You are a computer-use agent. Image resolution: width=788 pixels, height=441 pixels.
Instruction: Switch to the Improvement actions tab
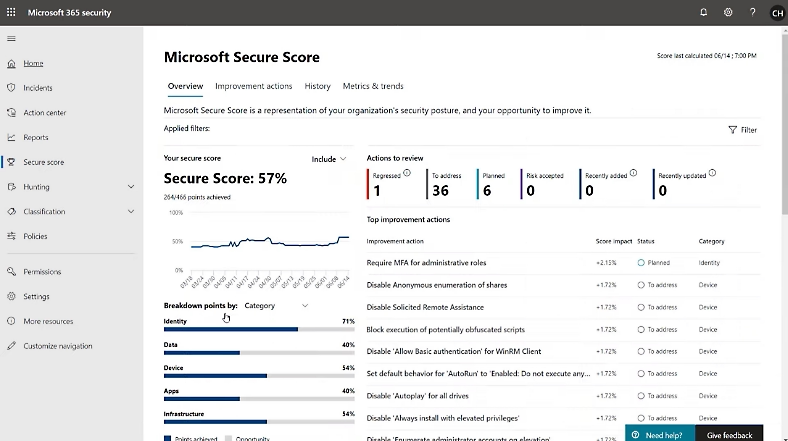click(253, 86)
